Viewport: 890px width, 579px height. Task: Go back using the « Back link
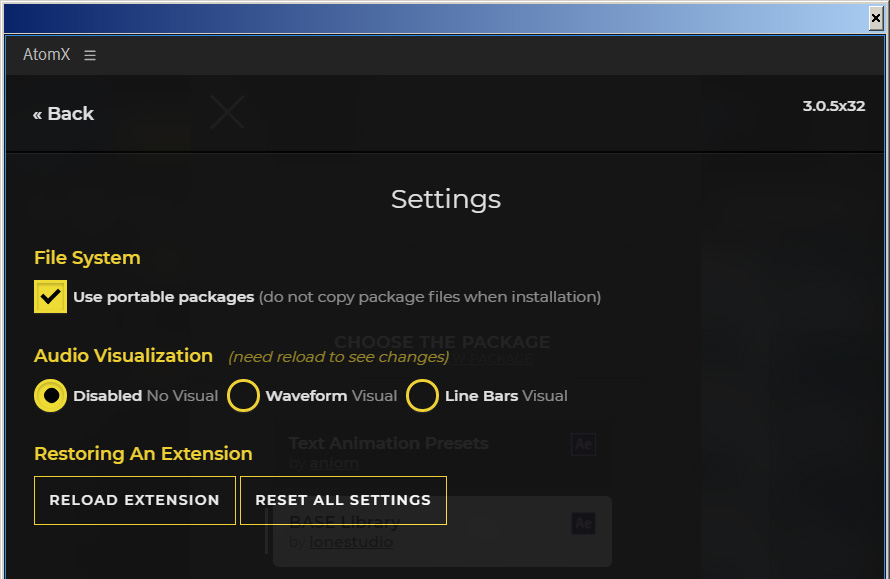[x=63, y=114]
